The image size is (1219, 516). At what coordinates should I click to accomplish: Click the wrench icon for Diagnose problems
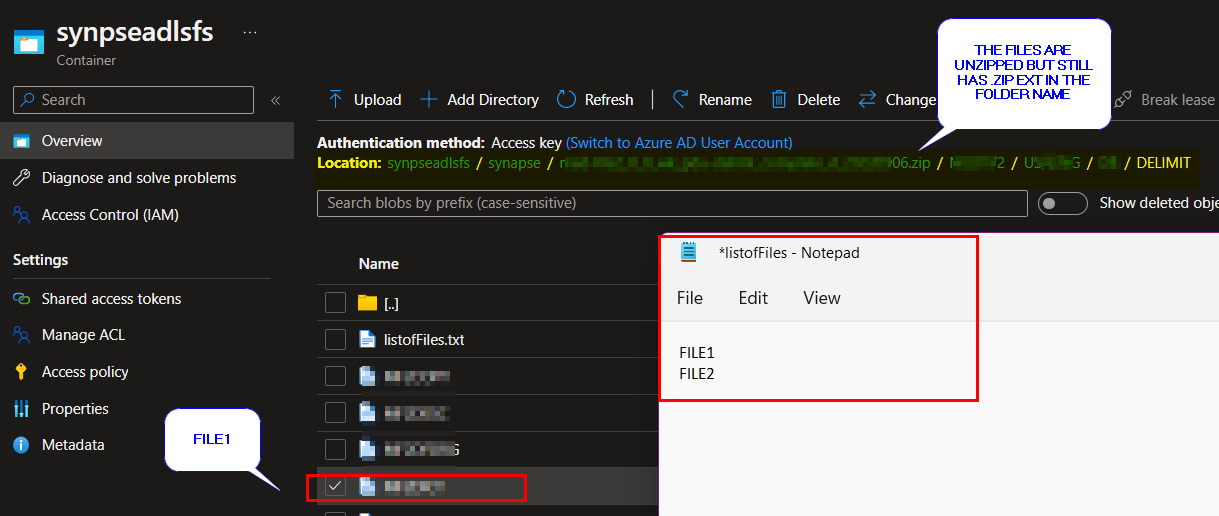point(21,178)
